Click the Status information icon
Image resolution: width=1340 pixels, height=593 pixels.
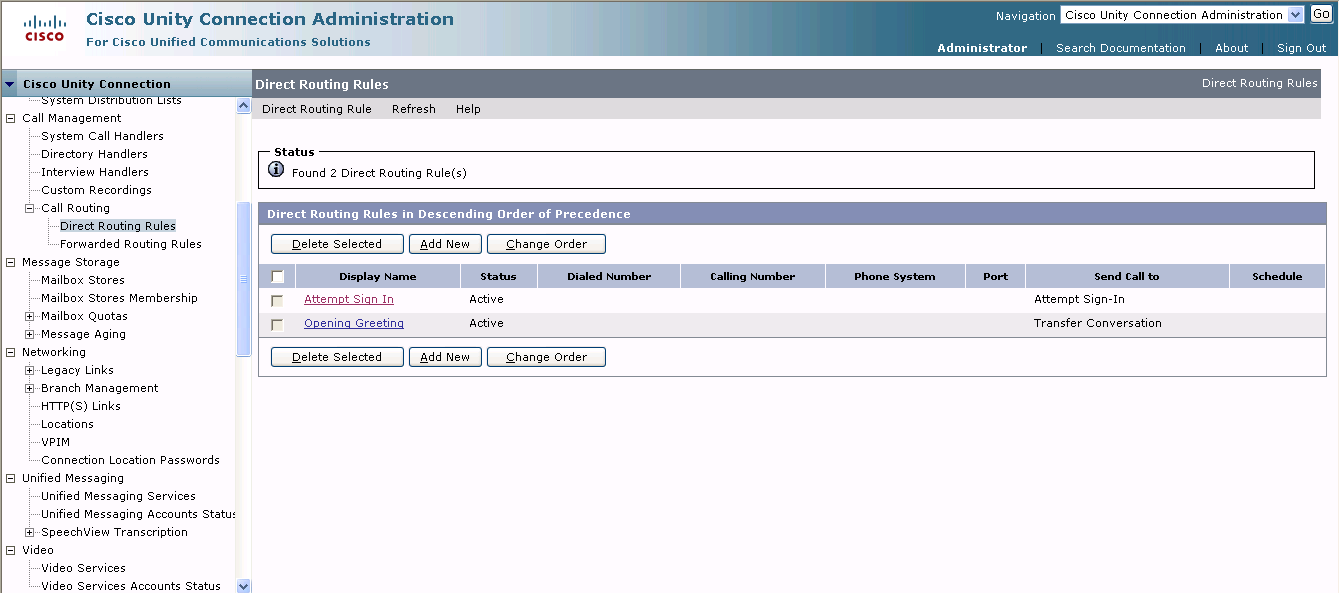(x=277, y=171)
